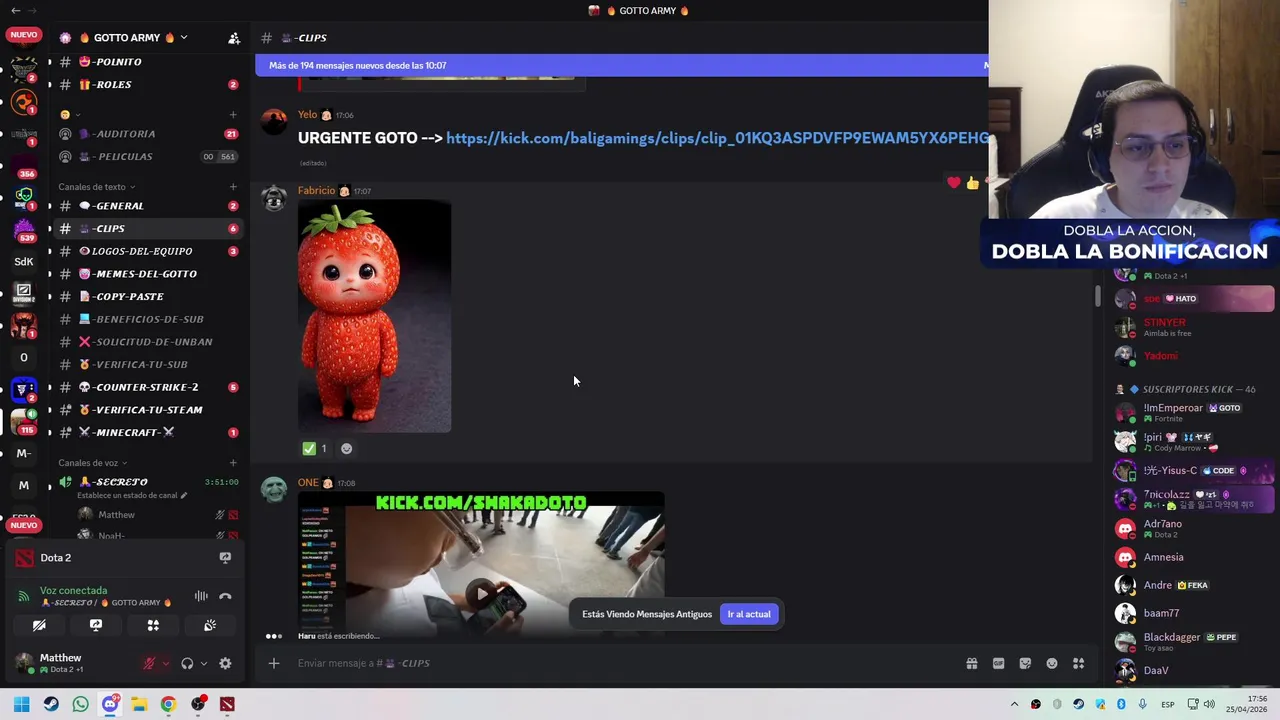Screen dimensions: 1280x720
Task: Click the heart reaction on Yelo's message
Action: point(953,183)
